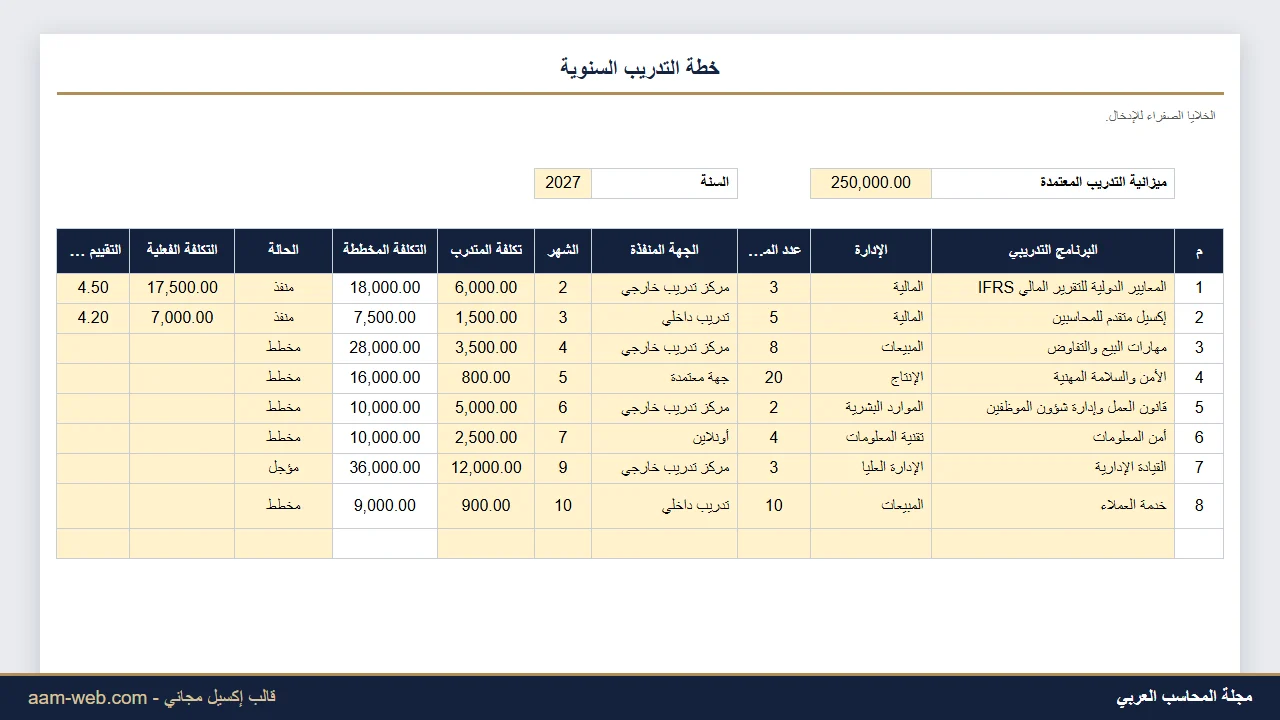1280x720 pixels.
Task: Select the خدمة العملاء program cell
Action: (x=1053, y=506)
